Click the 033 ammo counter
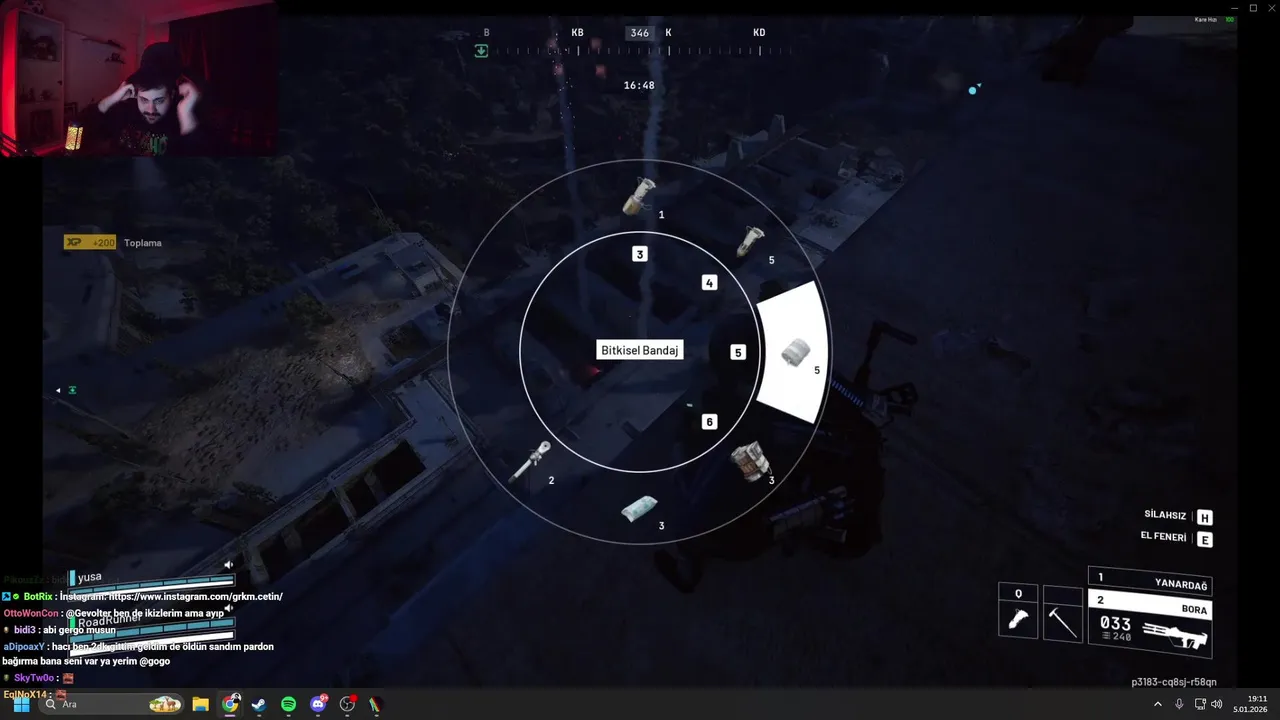This screenshot has width=1280, height=720. (x=1115, y=623)
